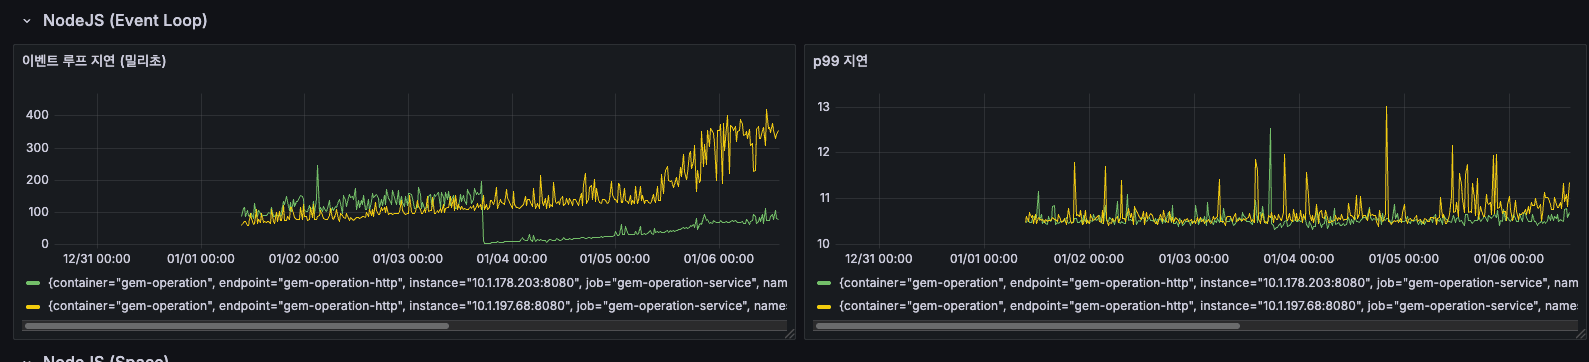Select 10.1.178.203:8080 legend label in p99 지연 panel

point(1208,283)
